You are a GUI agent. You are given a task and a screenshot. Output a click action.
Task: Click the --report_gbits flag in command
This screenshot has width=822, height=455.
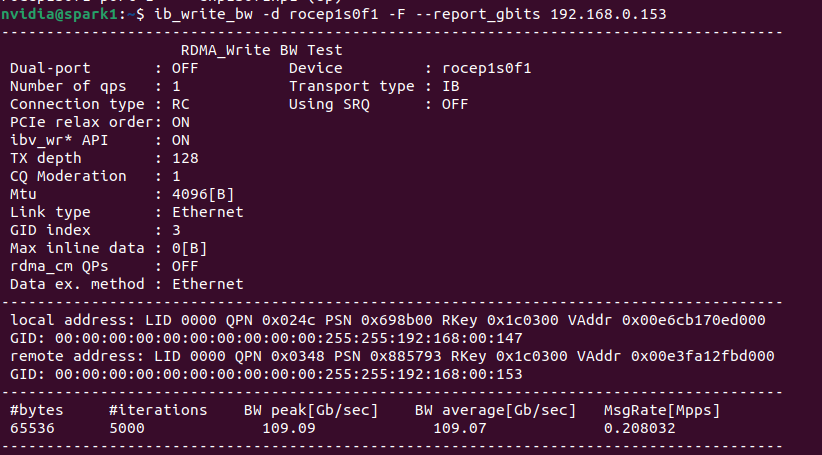pyautogui.click(x=478, y=14)
